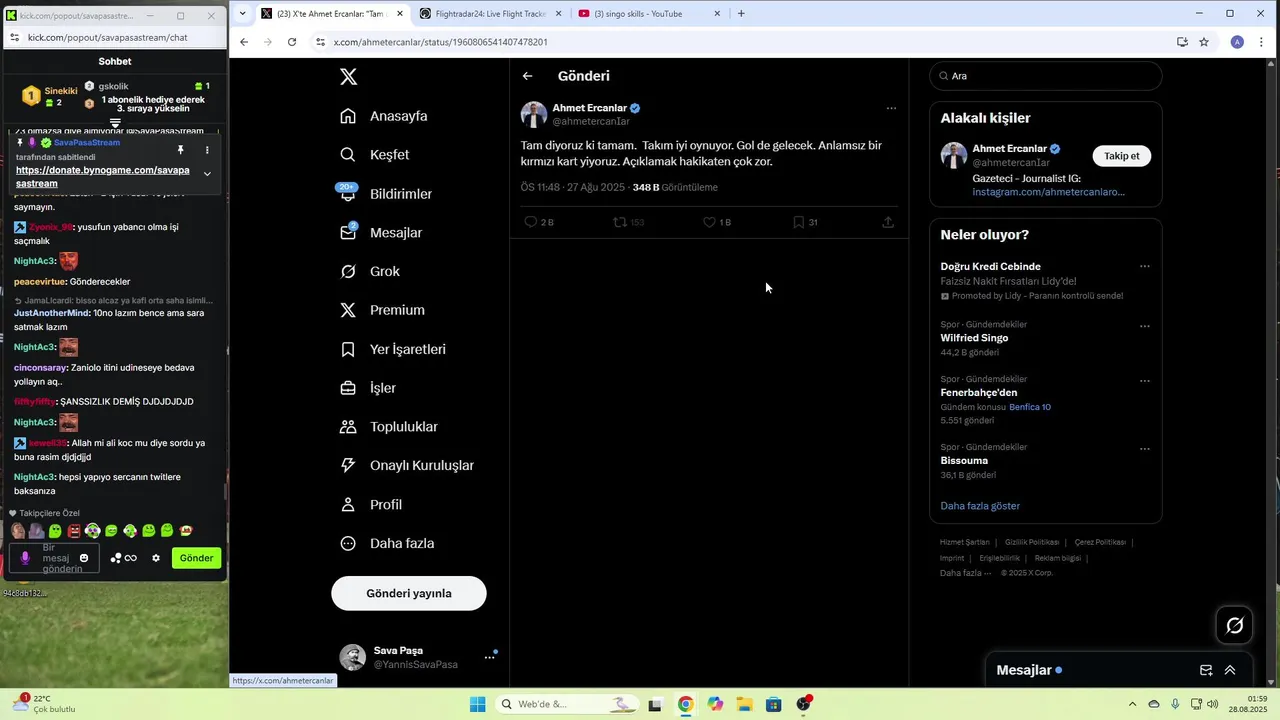The height and width of the screenshot is (720, 1280).
Task: Open options for Fenerbahçe'den trend
Action: tap(1145, 381)
